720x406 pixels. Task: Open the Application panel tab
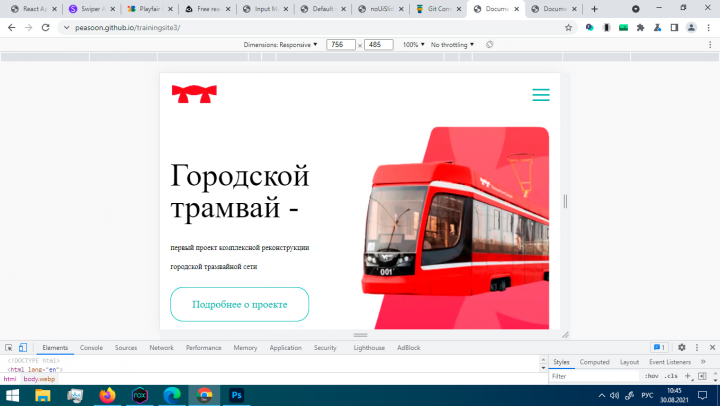tap(285, 348)
